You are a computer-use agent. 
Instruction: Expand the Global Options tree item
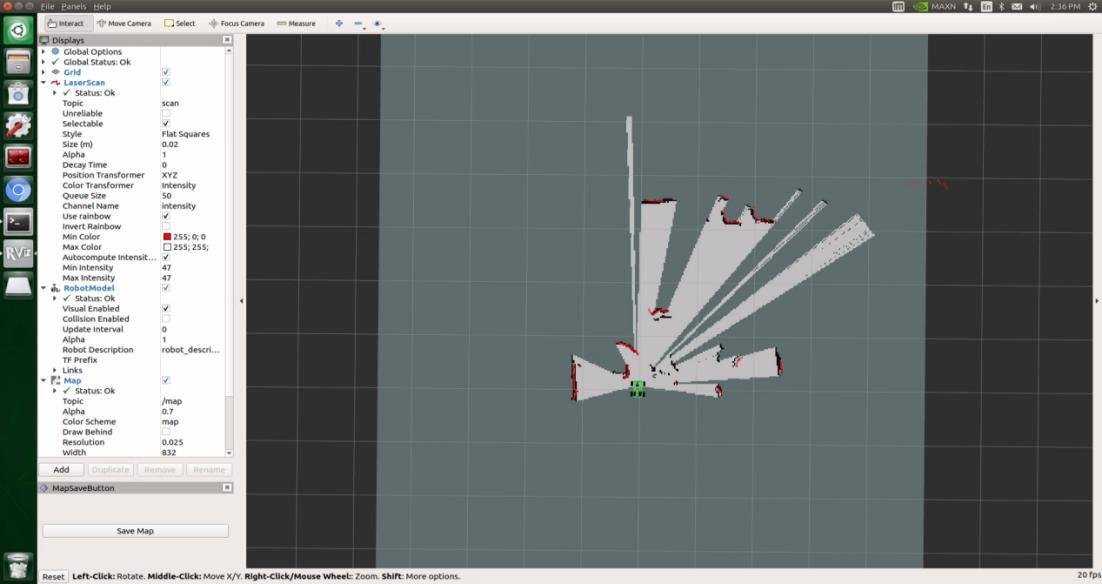[x=44, y=51]
